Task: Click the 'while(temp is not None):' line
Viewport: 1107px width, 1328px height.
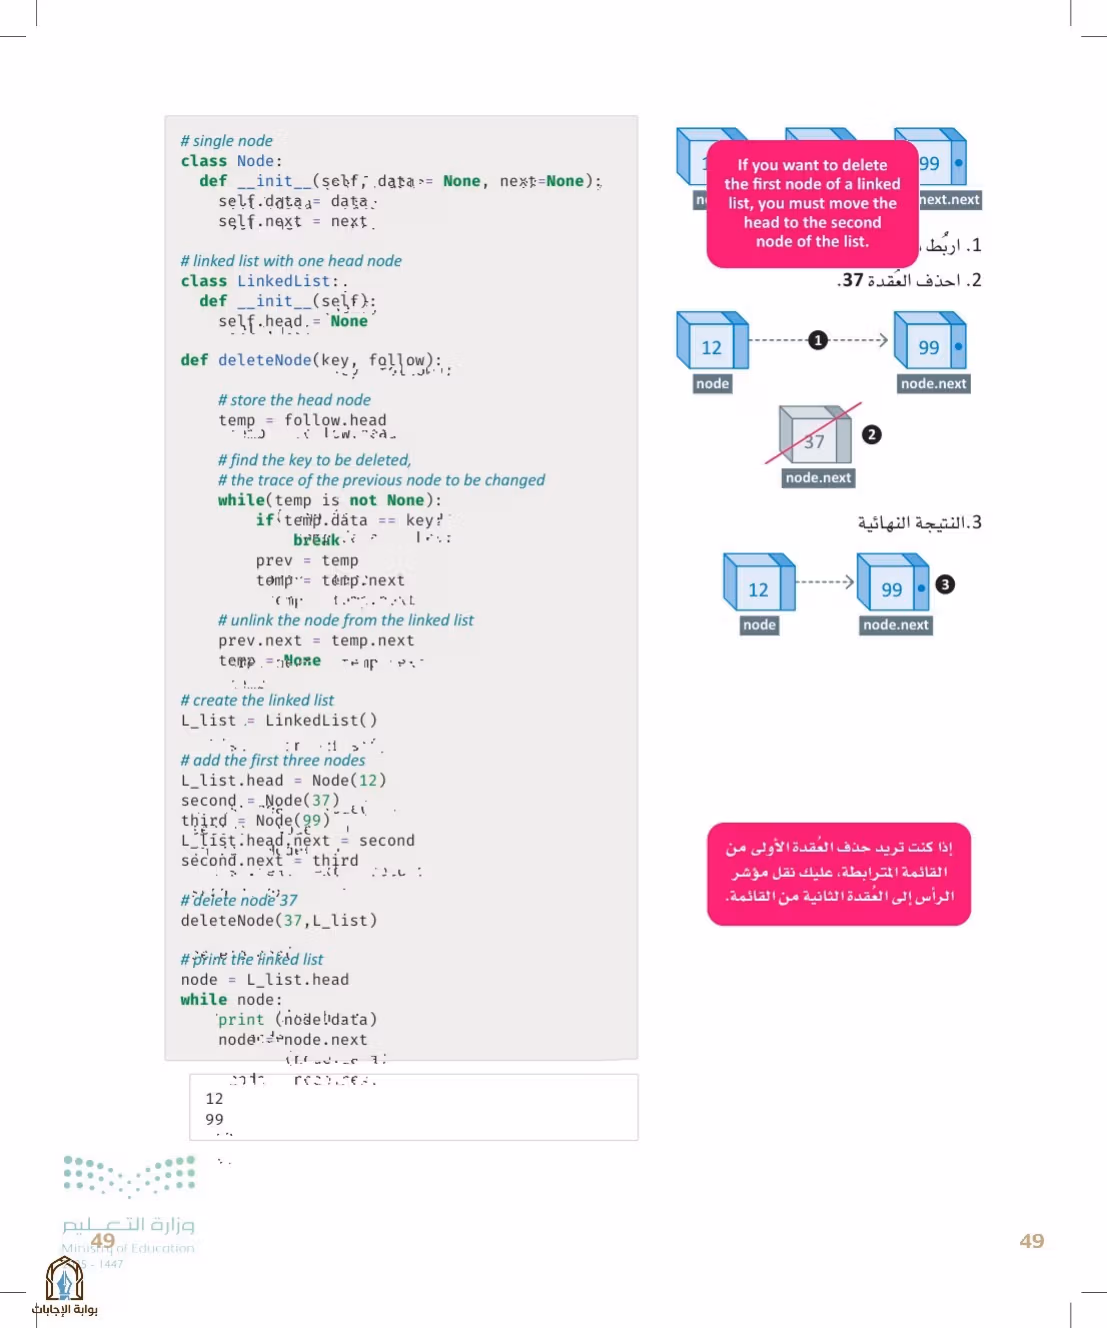Action: click(x=330, y=500)
